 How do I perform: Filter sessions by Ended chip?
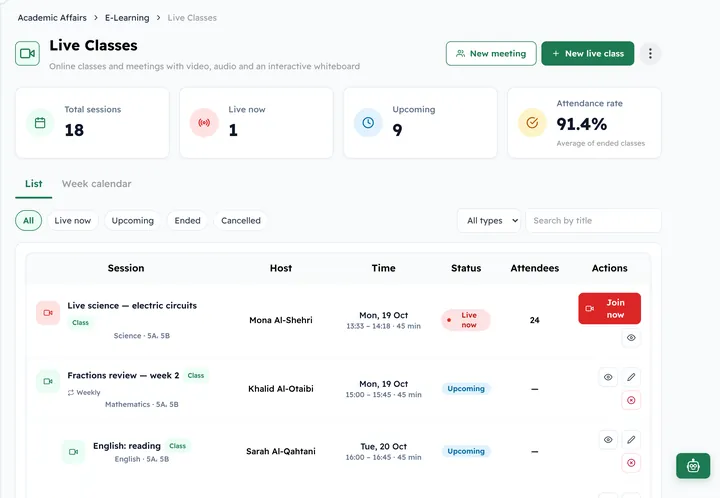pyautogui.click(x=187, y=220)
